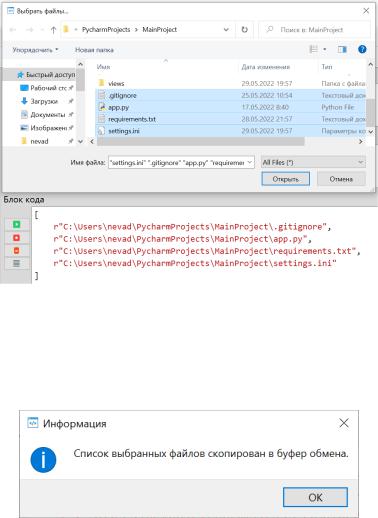The height and width of the screenshot is (518, 378).
Task: Open the All Files (*) type dropdown
Action: click(x=313, y=162)
